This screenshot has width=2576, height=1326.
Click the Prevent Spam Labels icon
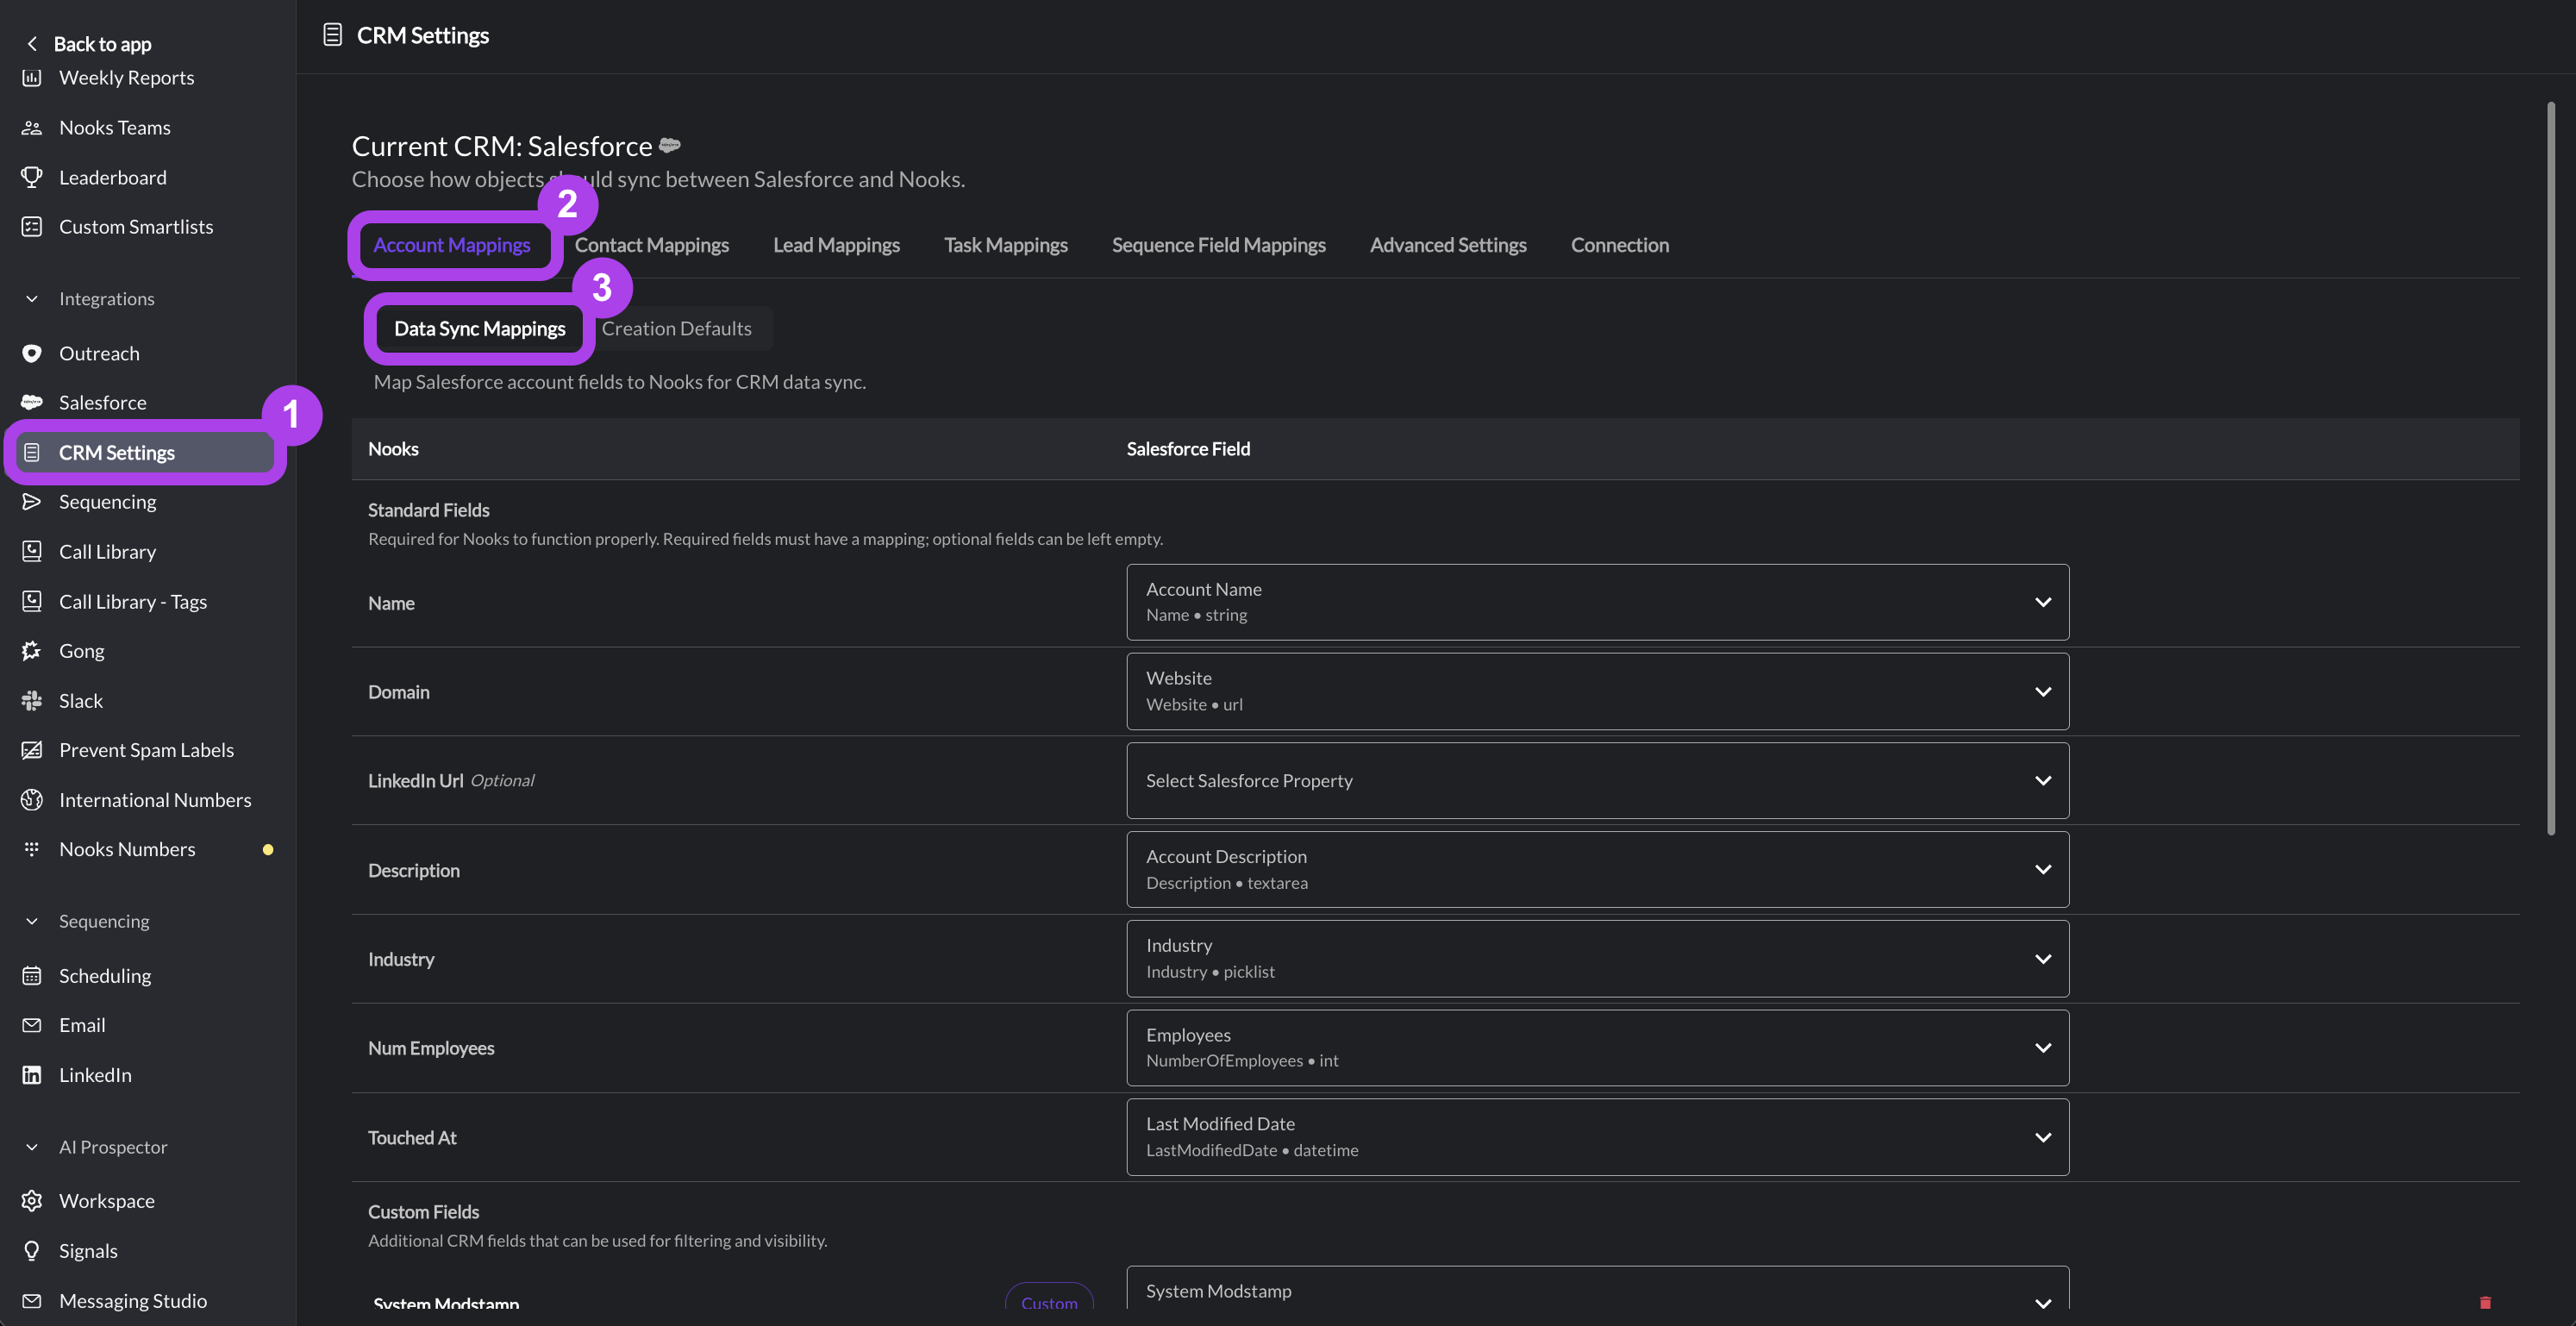click(x=32, y=750)
